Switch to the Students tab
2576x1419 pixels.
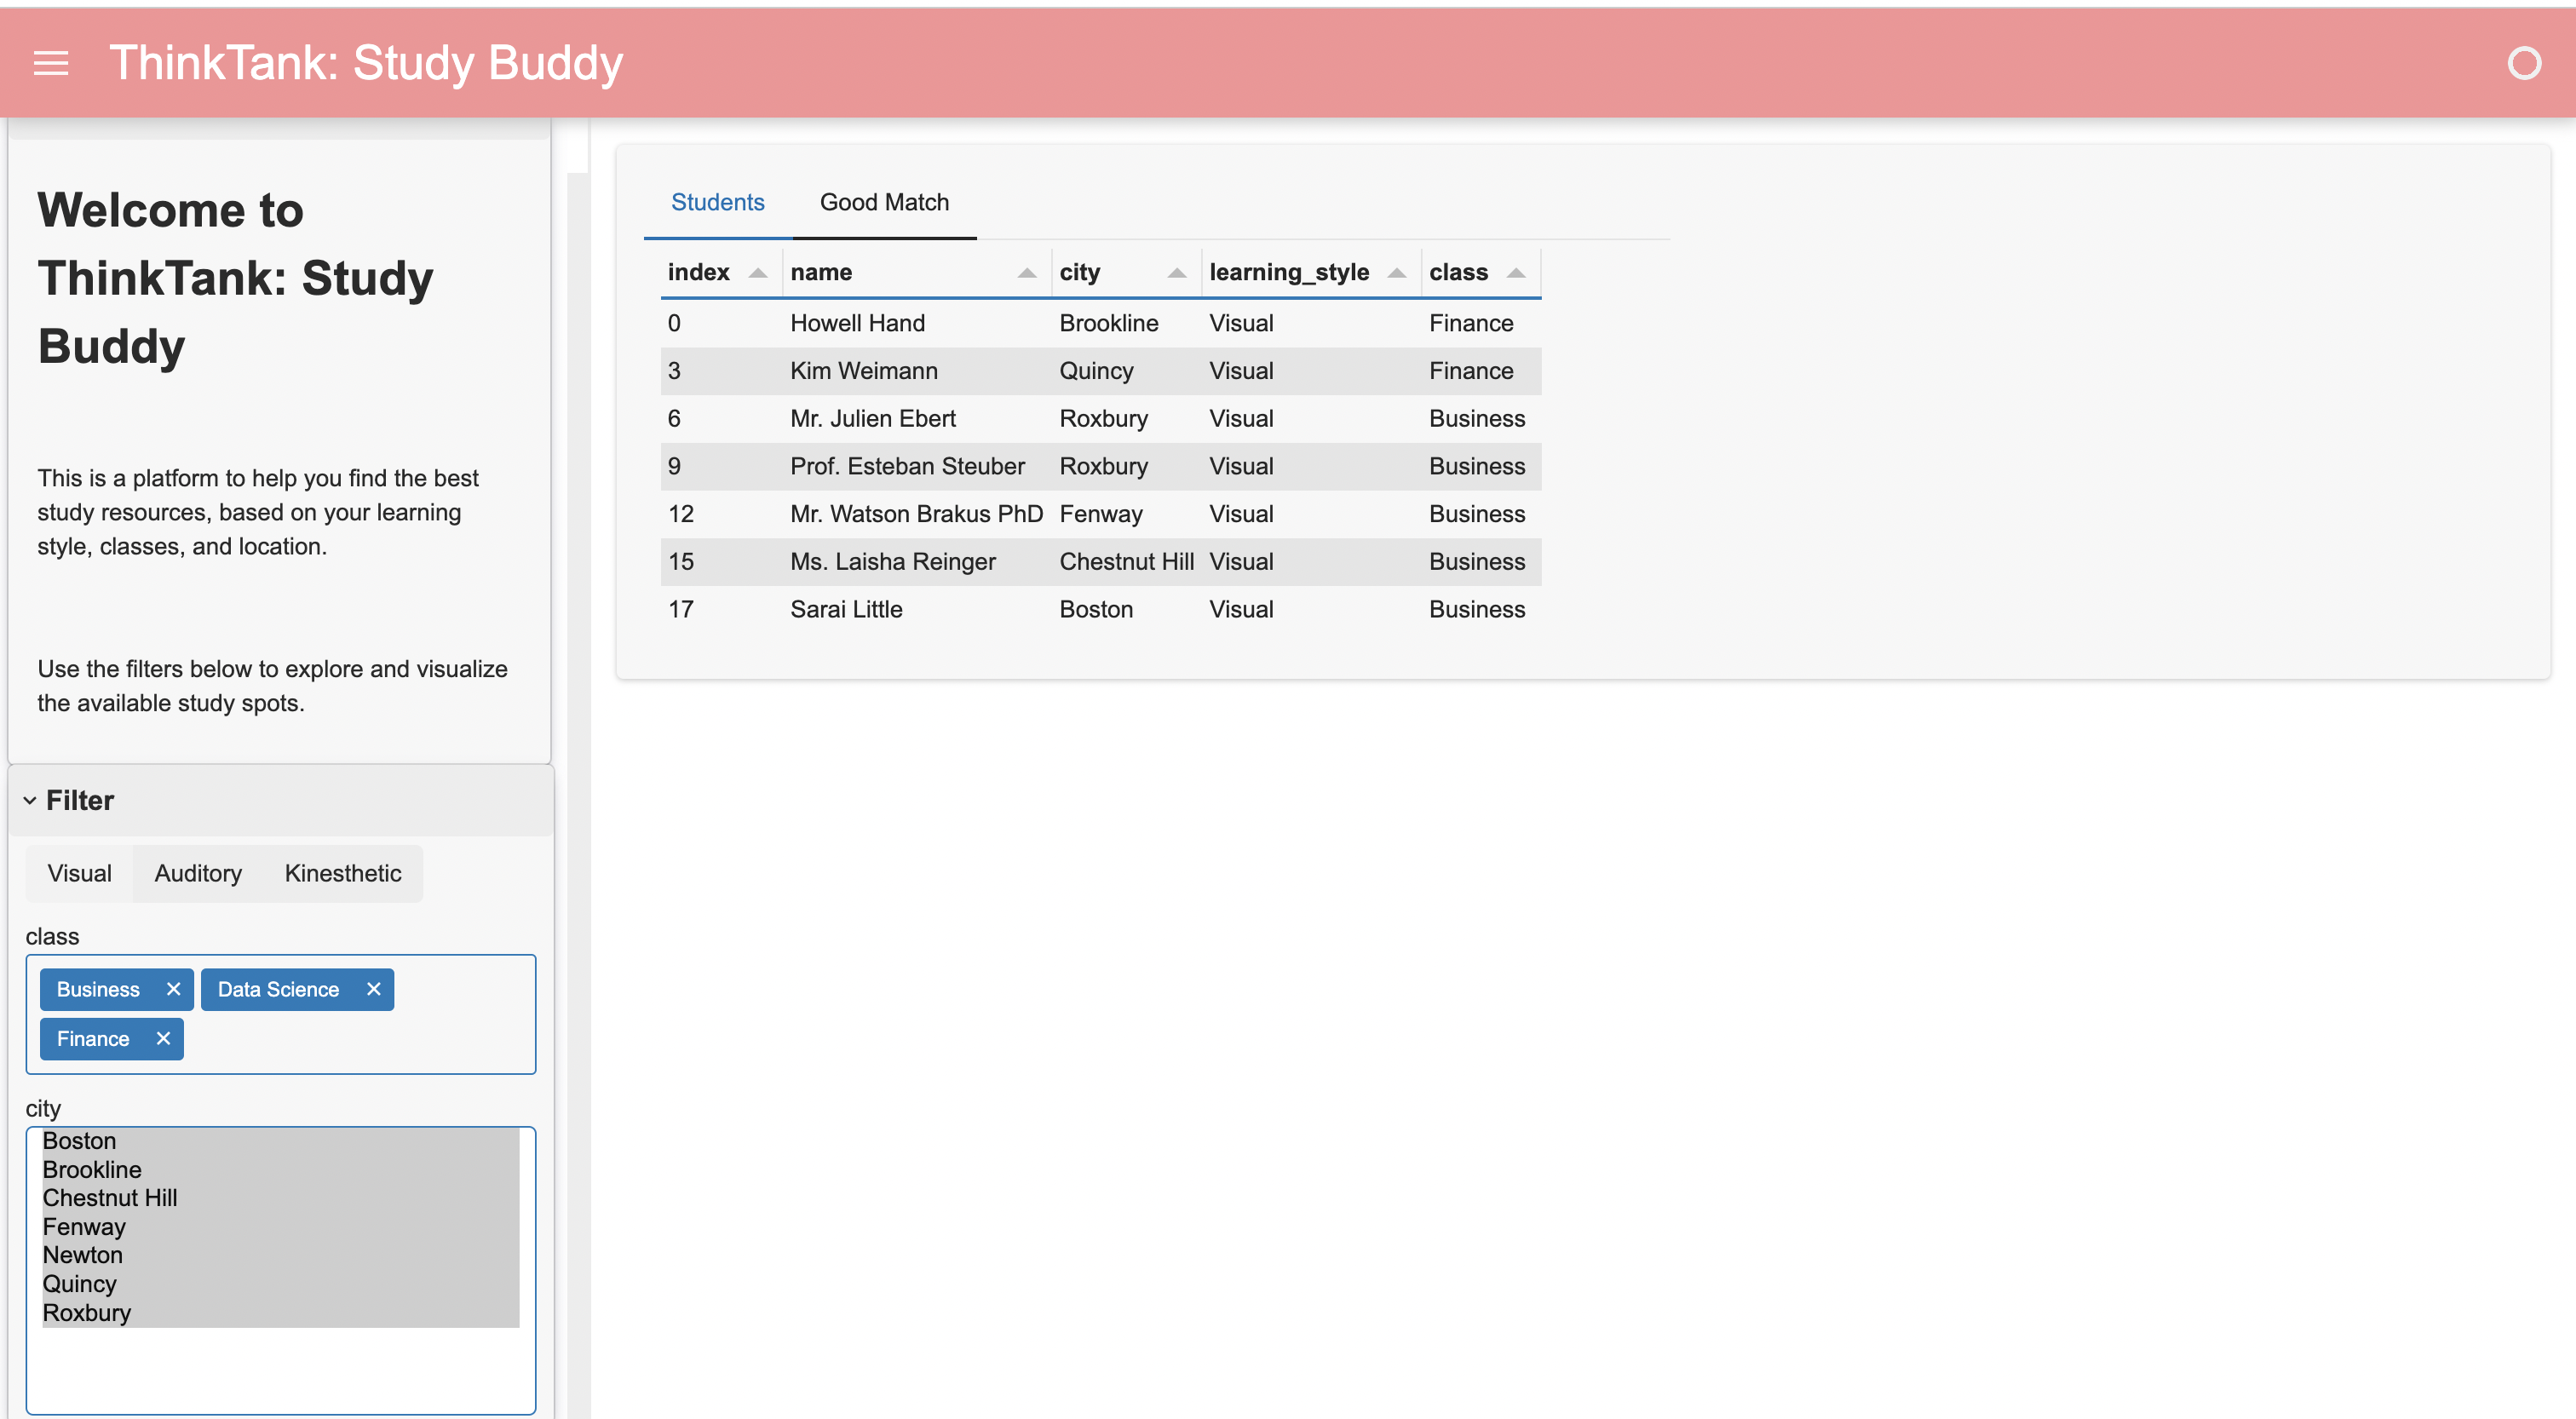717,202
